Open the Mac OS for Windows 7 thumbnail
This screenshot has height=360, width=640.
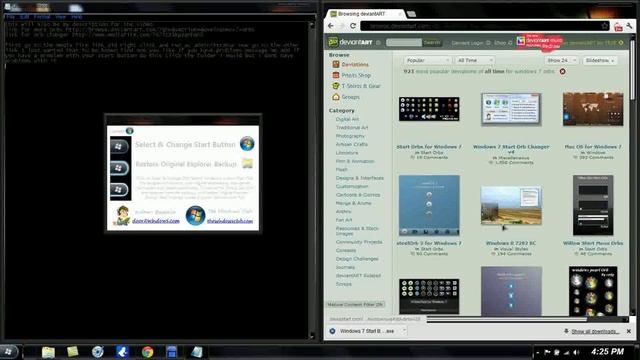593,109
